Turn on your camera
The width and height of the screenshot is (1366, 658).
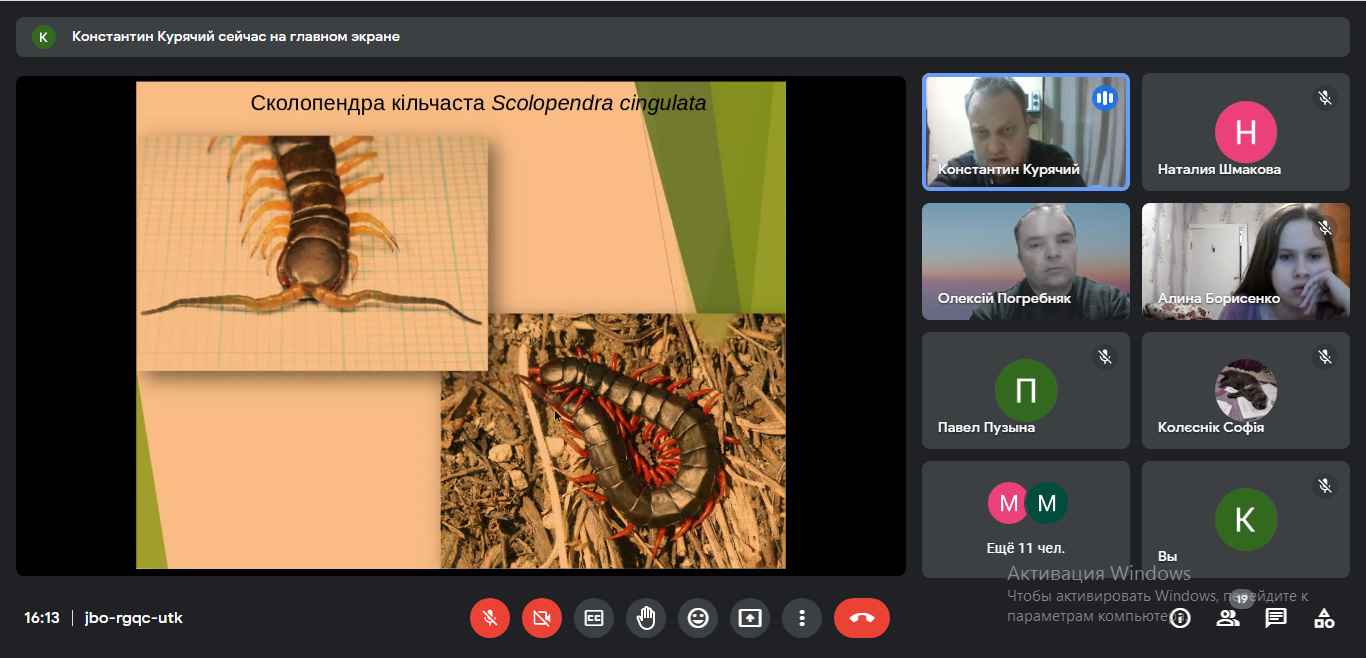542,618
